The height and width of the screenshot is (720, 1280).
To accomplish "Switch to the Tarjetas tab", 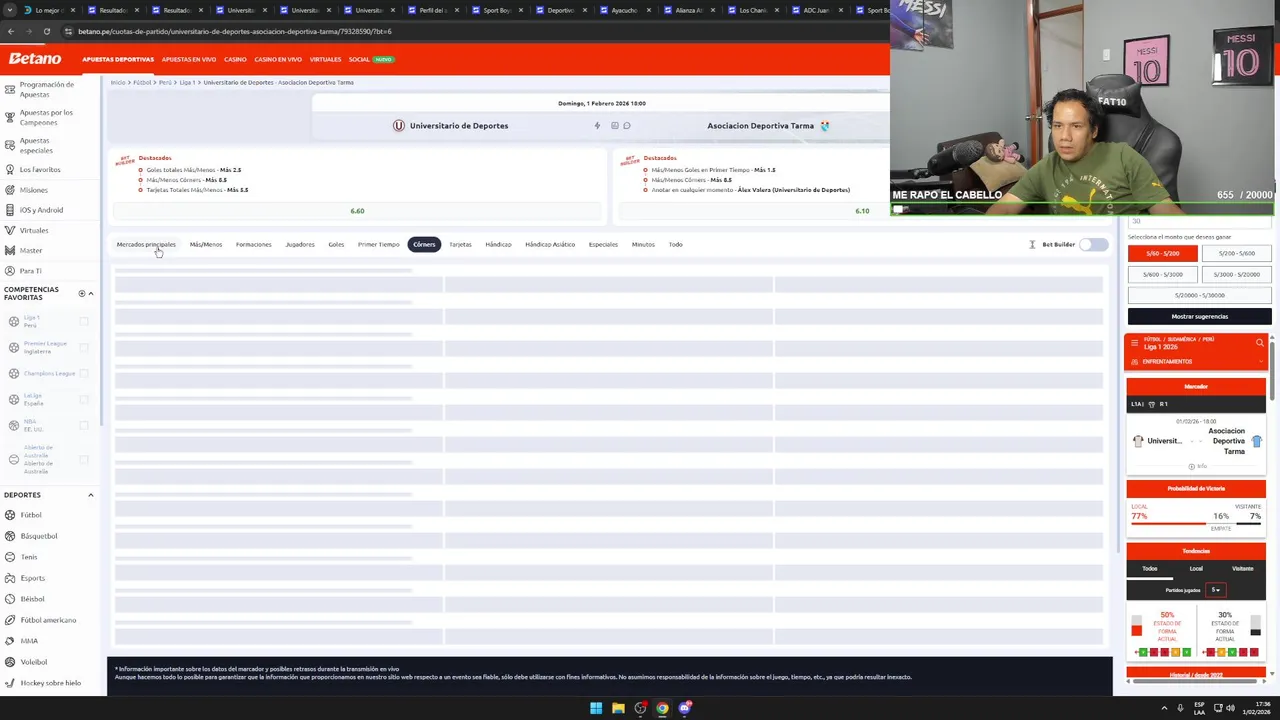I will point(460,244).
